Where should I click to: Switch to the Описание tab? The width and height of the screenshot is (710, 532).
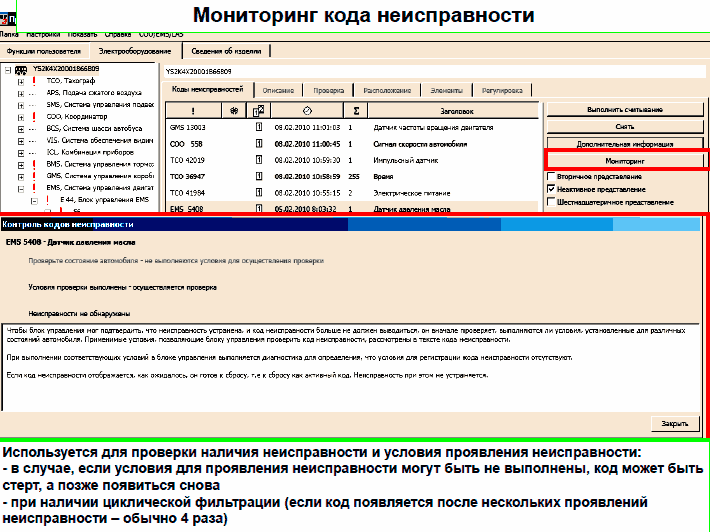tap(277, 90)
